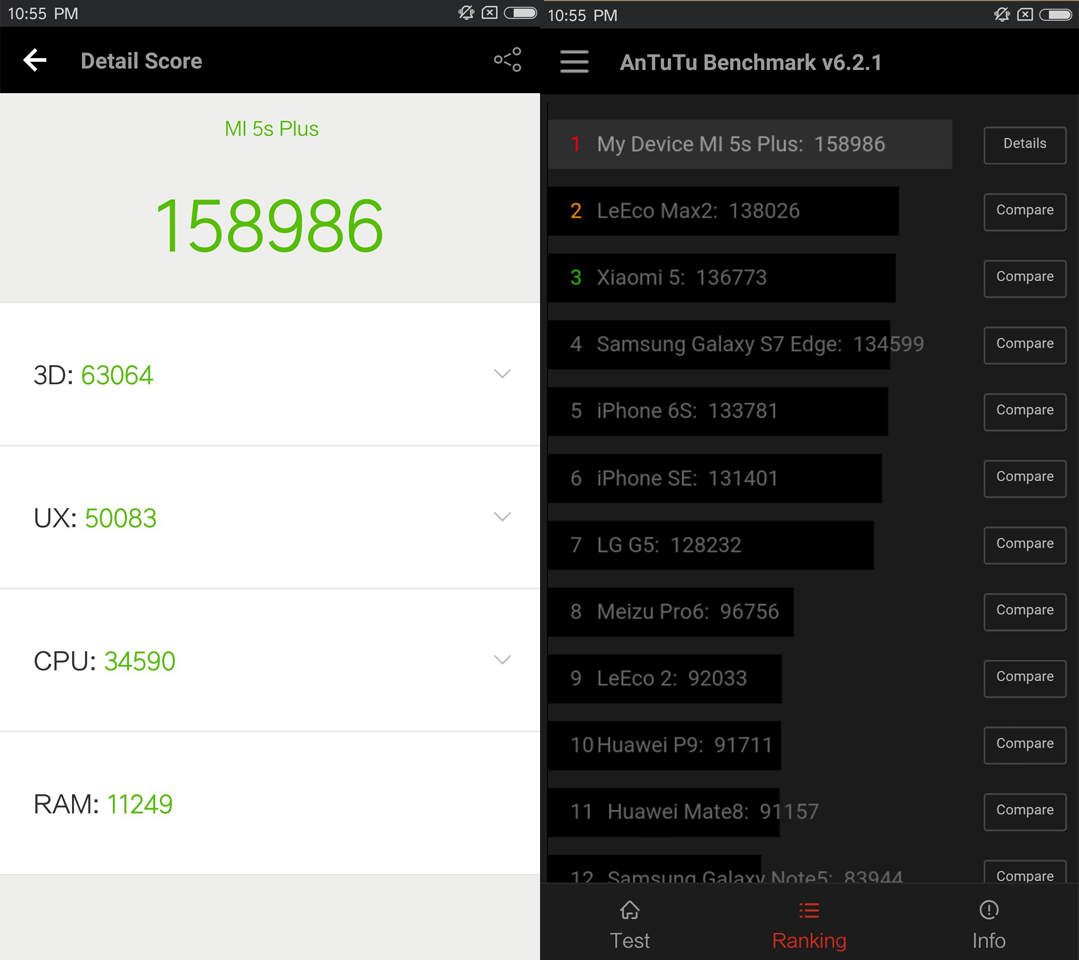Compare with Huawei Mate8
The width and height of the screenshot is (1079, 960).
[1025, 812]
